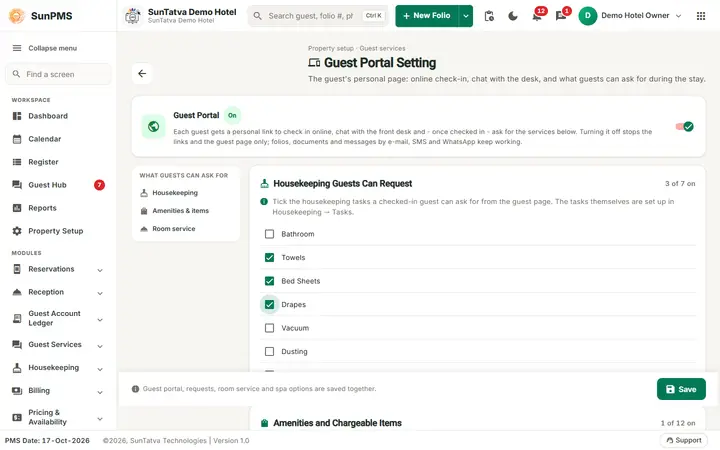720x450 pixels.
Task: Turn off the Guest Portal switch
Action: coord(685,127)
